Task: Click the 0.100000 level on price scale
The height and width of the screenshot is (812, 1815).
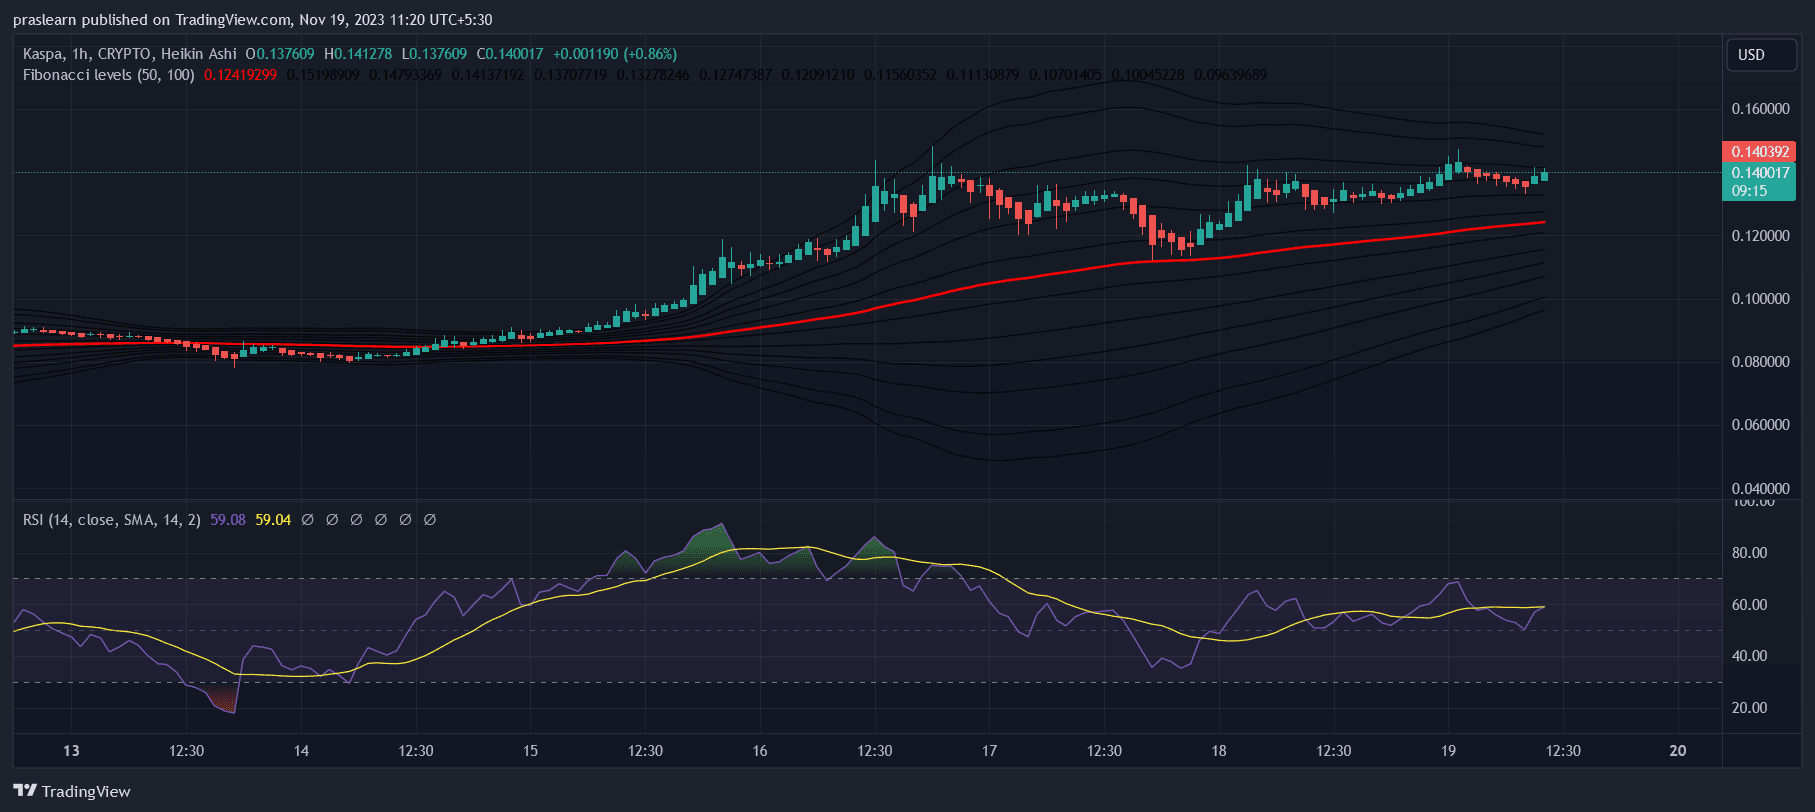Action: click(1760, 299)
